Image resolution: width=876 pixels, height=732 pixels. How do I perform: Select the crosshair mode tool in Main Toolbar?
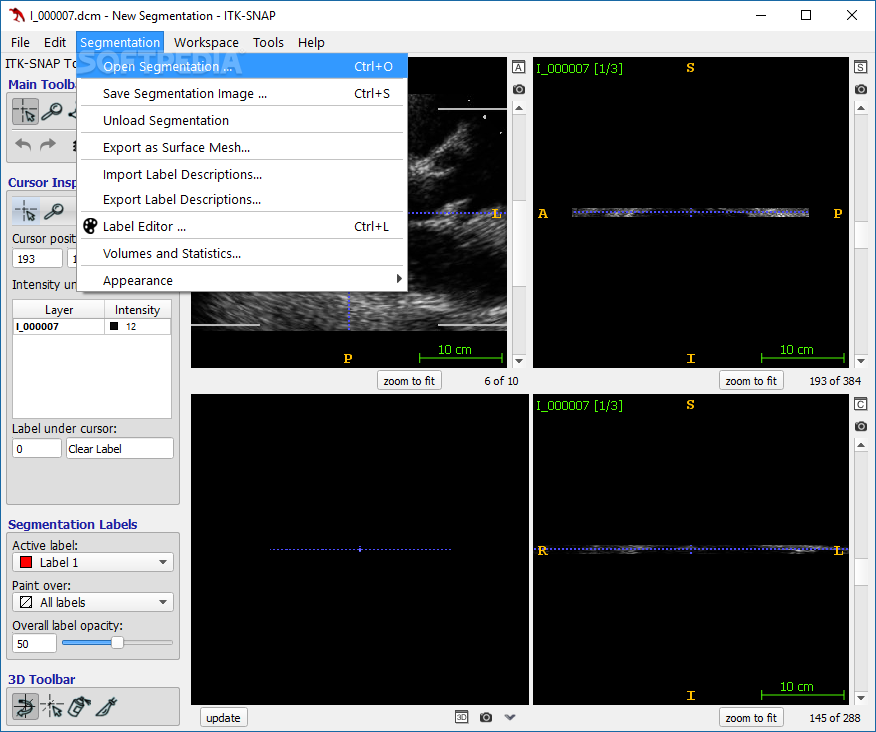pos(26,112)
